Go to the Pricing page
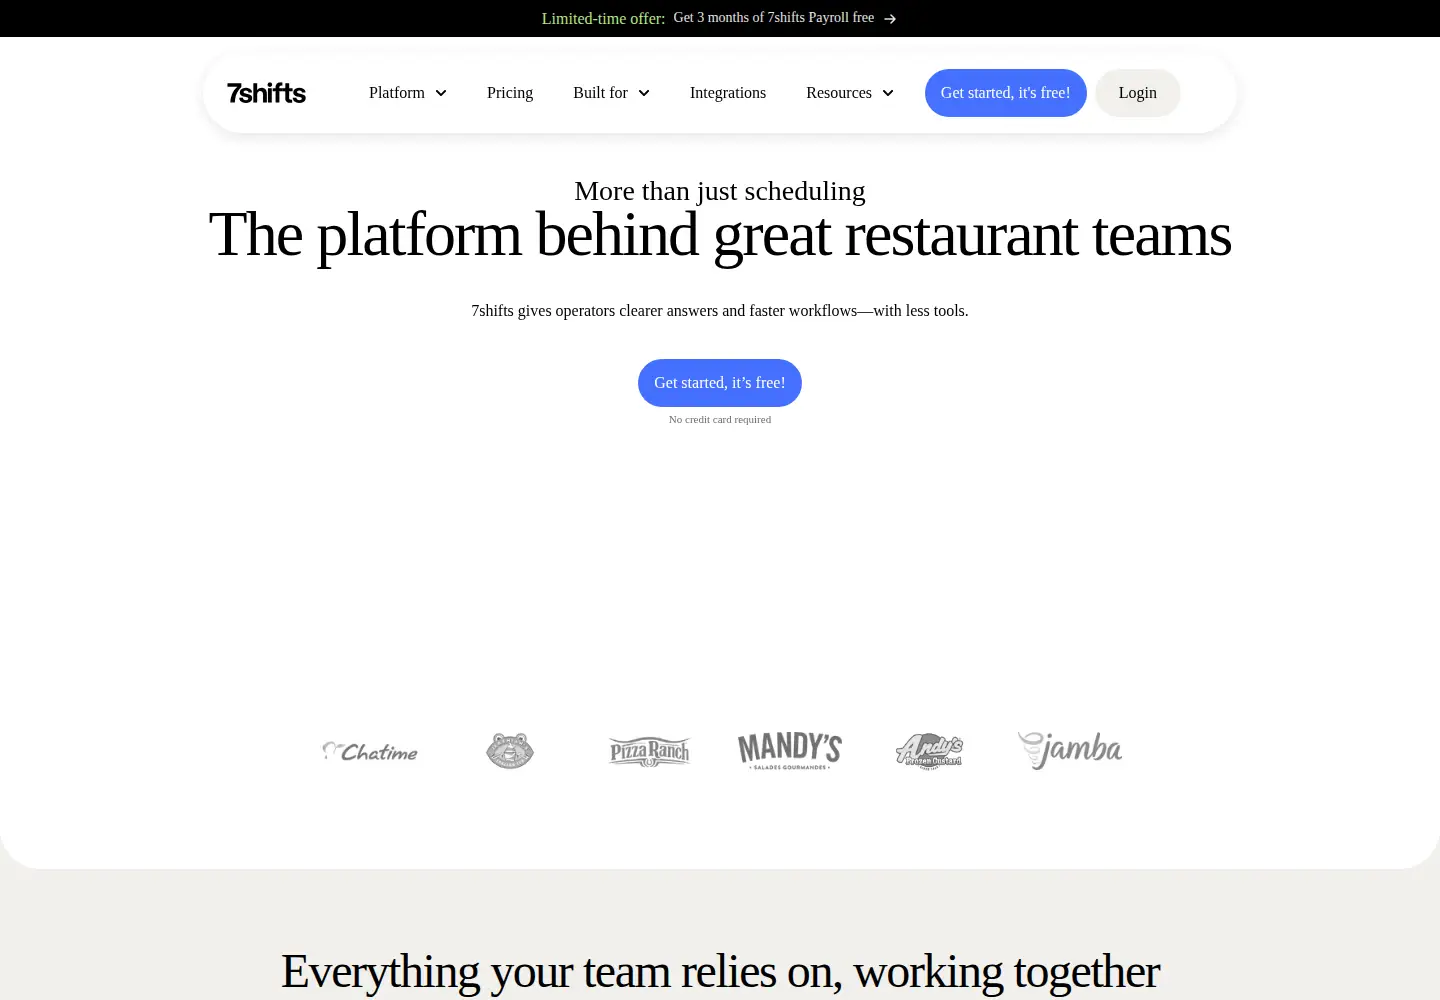Viewport: 1440px width, 1000px height. coord(510,93)
